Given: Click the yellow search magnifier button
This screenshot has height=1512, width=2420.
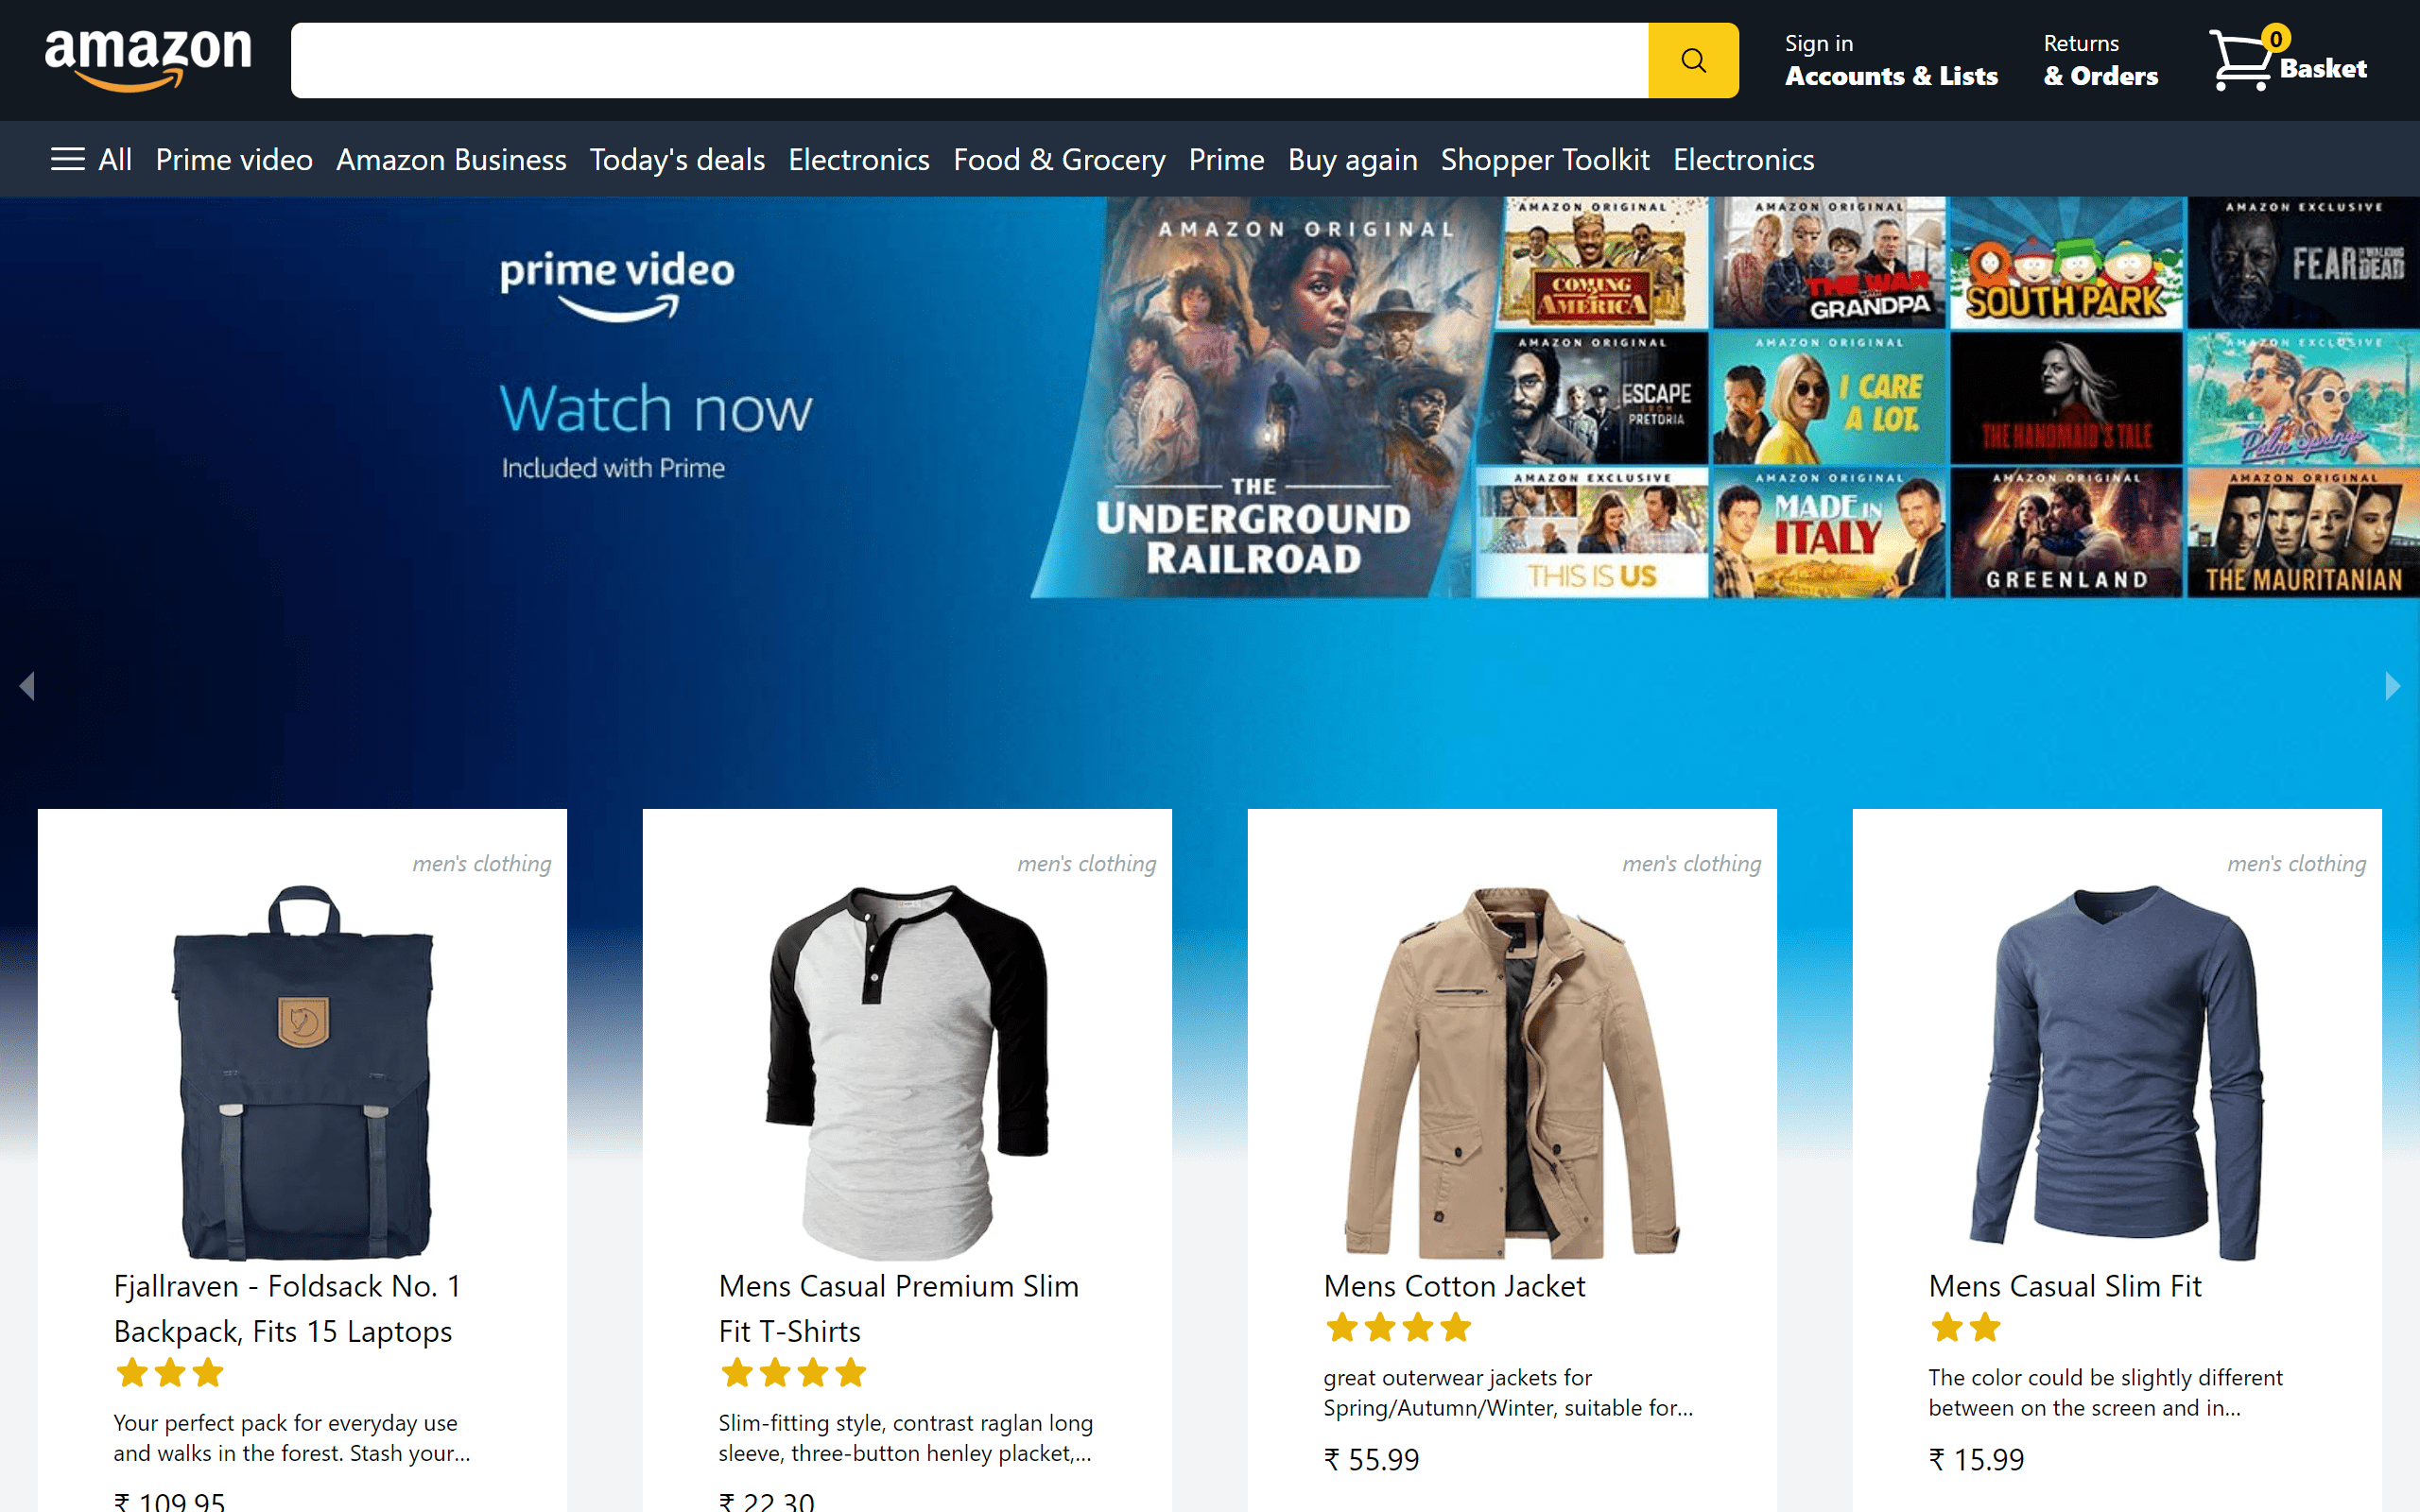Looking at the screenshot, I should coord(1693,60).
